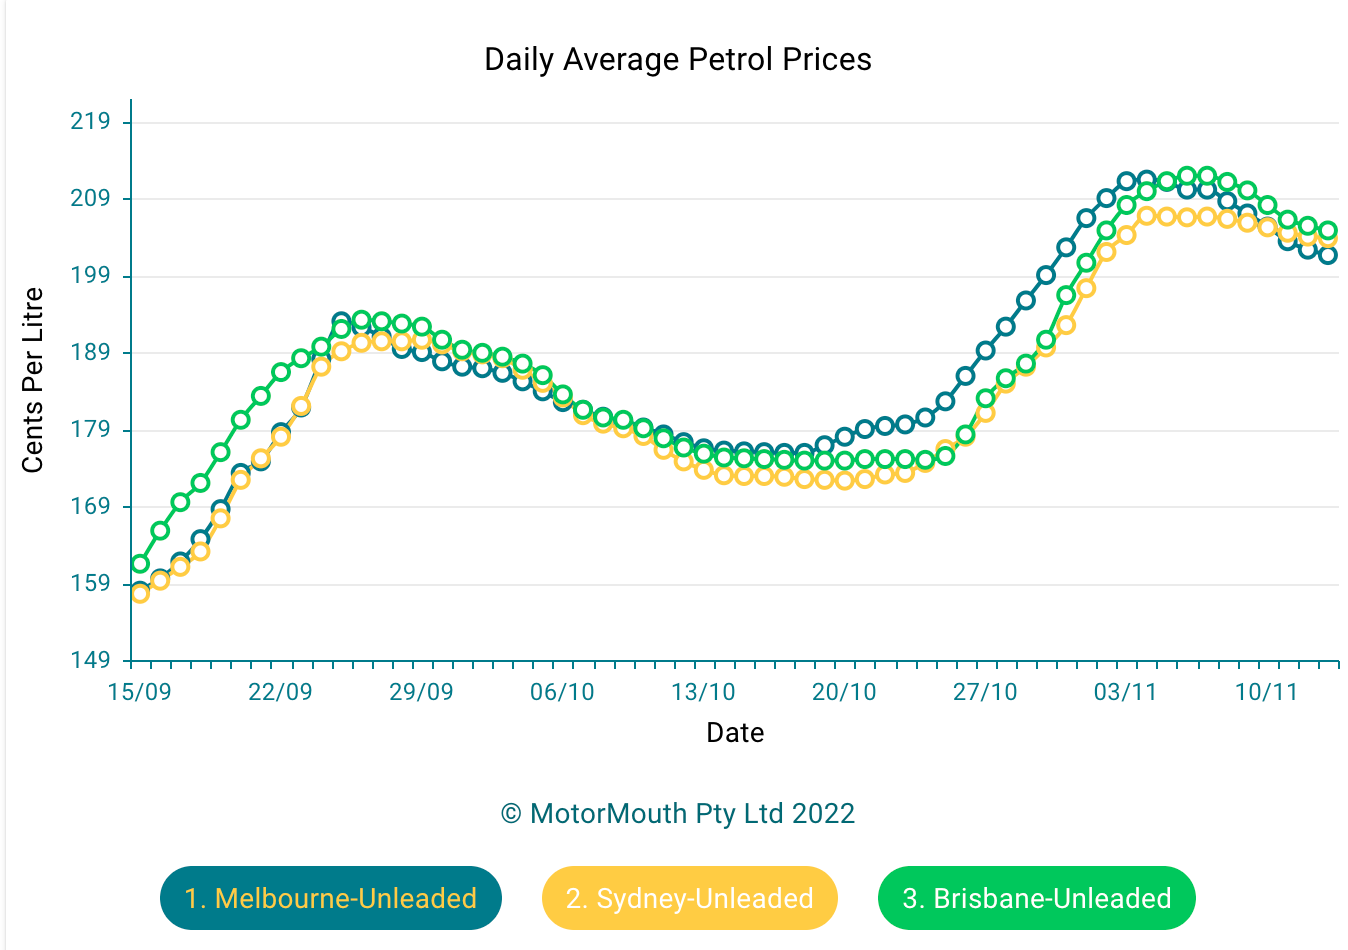Click Melbourne's final data point at far right

point(1328,255)
